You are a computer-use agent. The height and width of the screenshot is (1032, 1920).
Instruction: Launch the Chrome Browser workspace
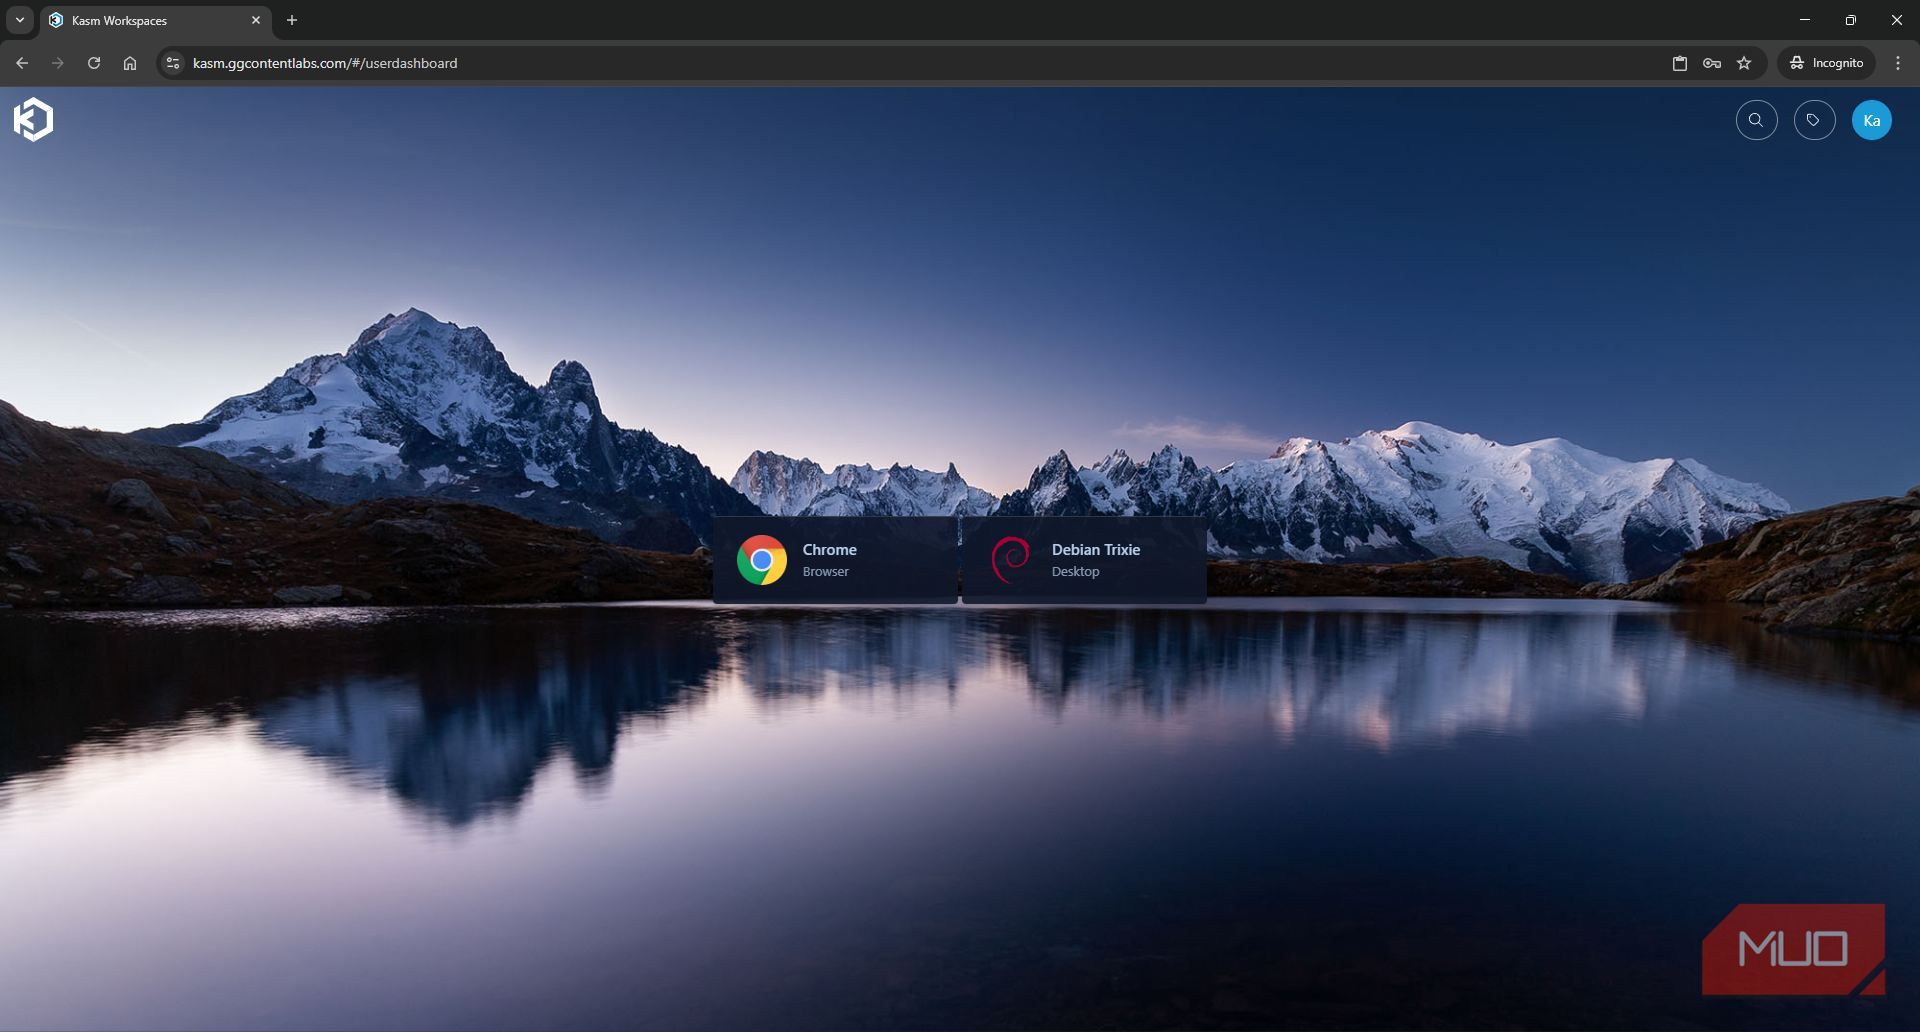[835, 560]
